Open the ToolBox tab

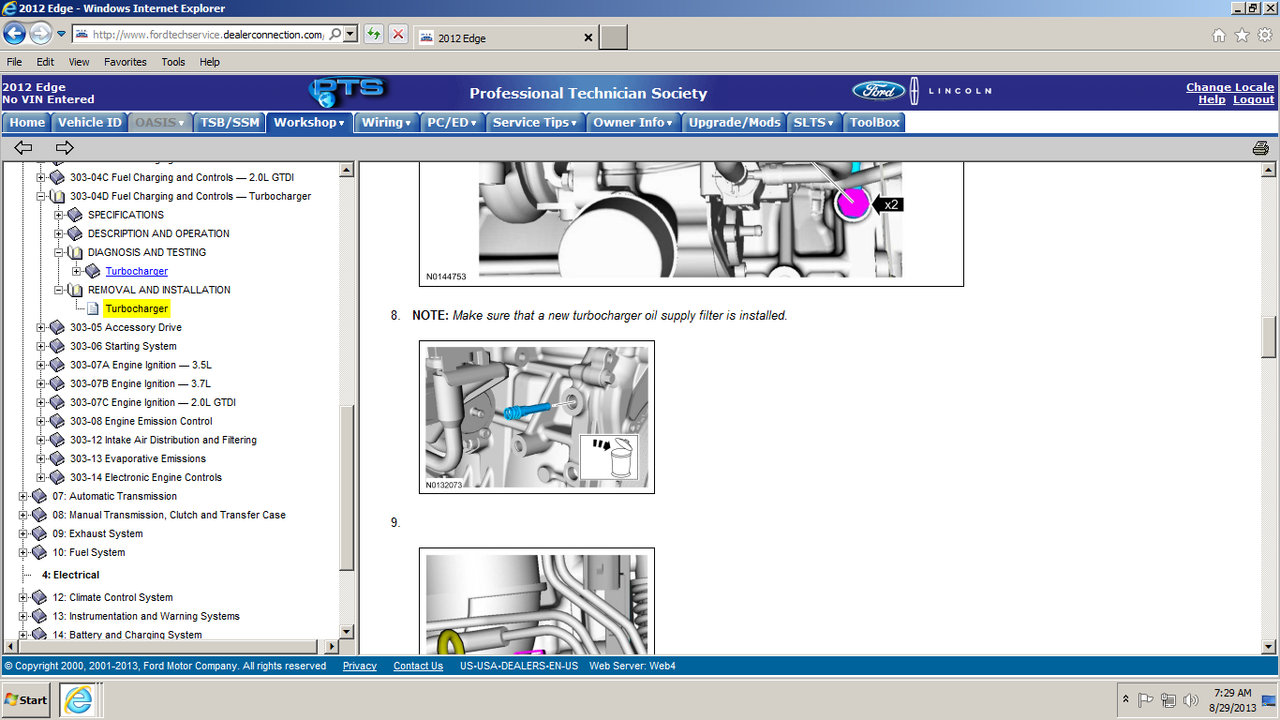coord(874,123)
